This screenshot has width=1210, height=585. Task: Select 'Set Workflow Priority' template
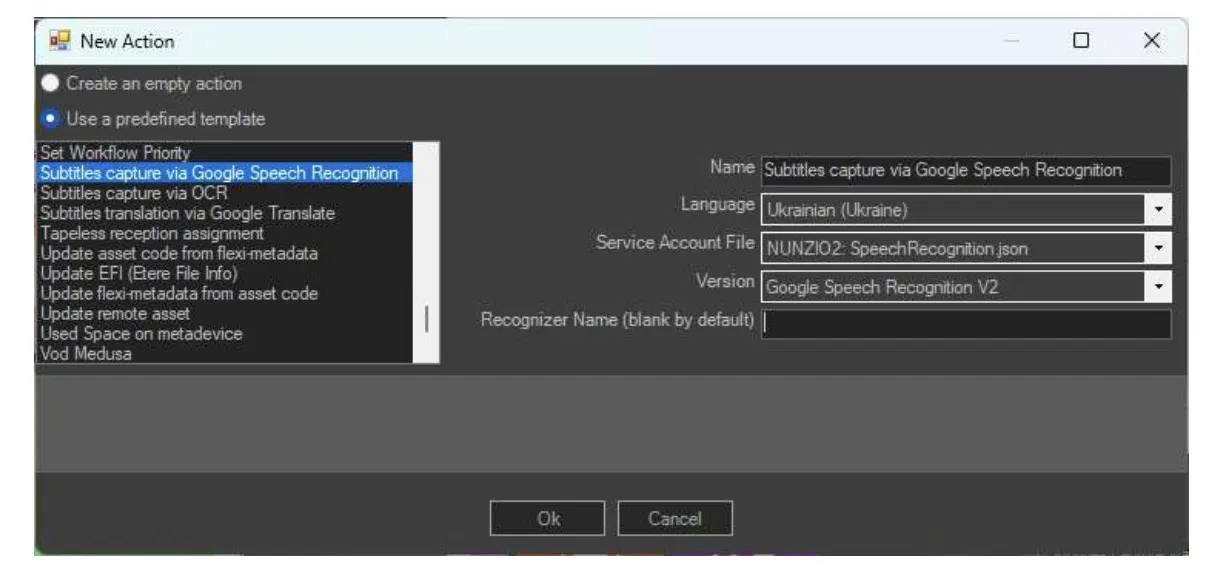(114, 153)
